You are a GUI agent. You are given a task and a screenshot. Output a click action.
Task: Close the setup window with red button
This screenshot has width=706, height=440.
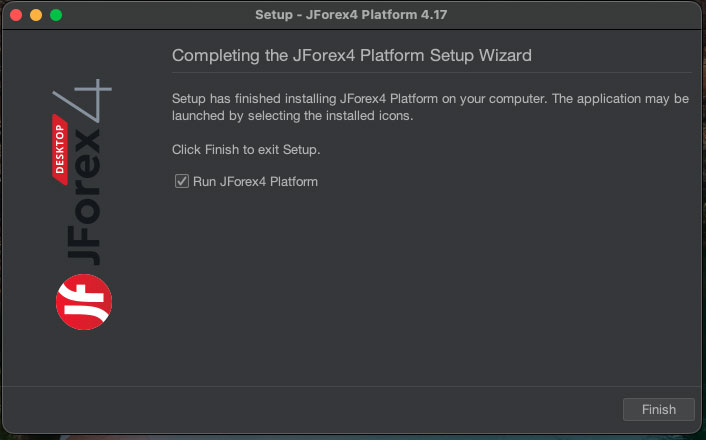coord(16,15)
